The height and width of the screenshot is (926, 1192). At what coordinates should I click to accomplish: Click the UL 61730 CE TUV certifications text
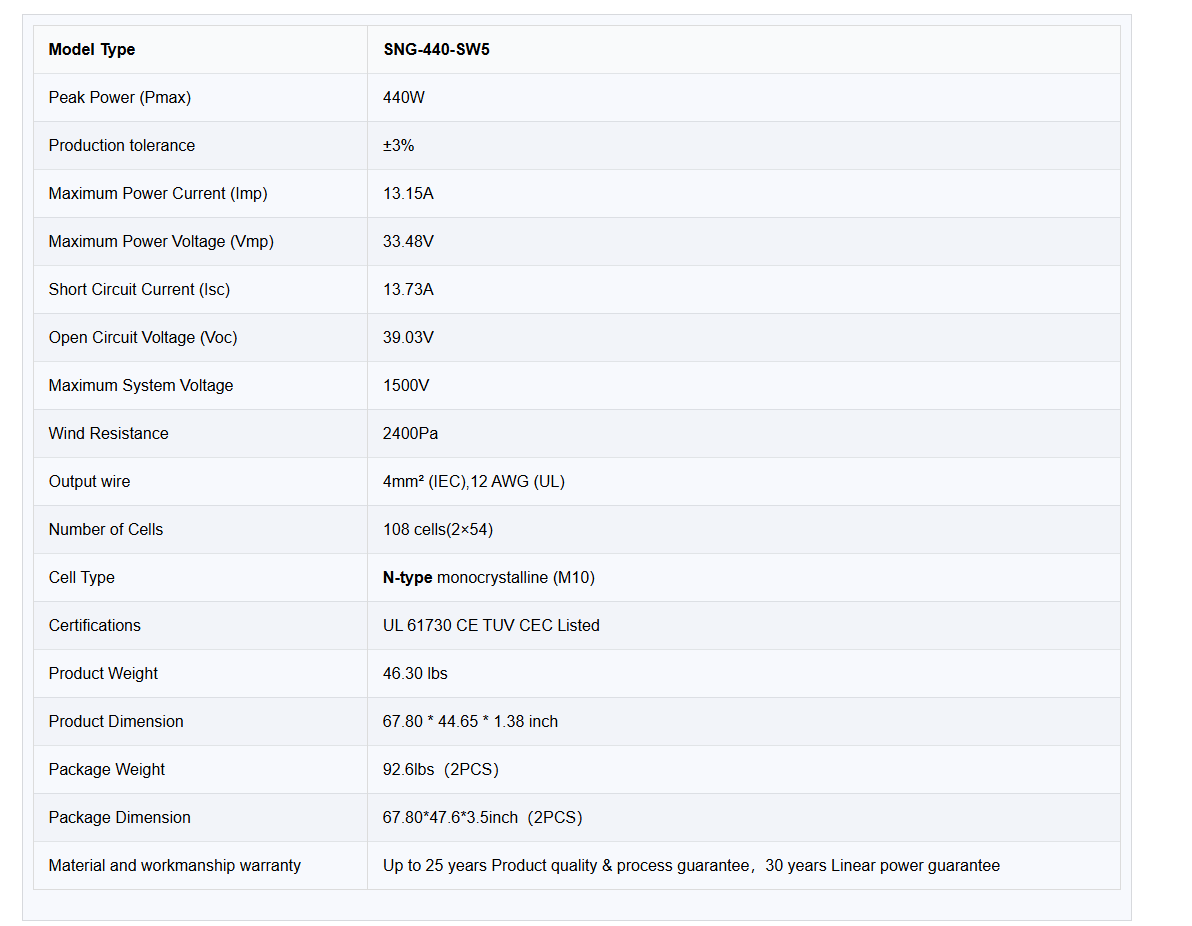tap(491, 625)
